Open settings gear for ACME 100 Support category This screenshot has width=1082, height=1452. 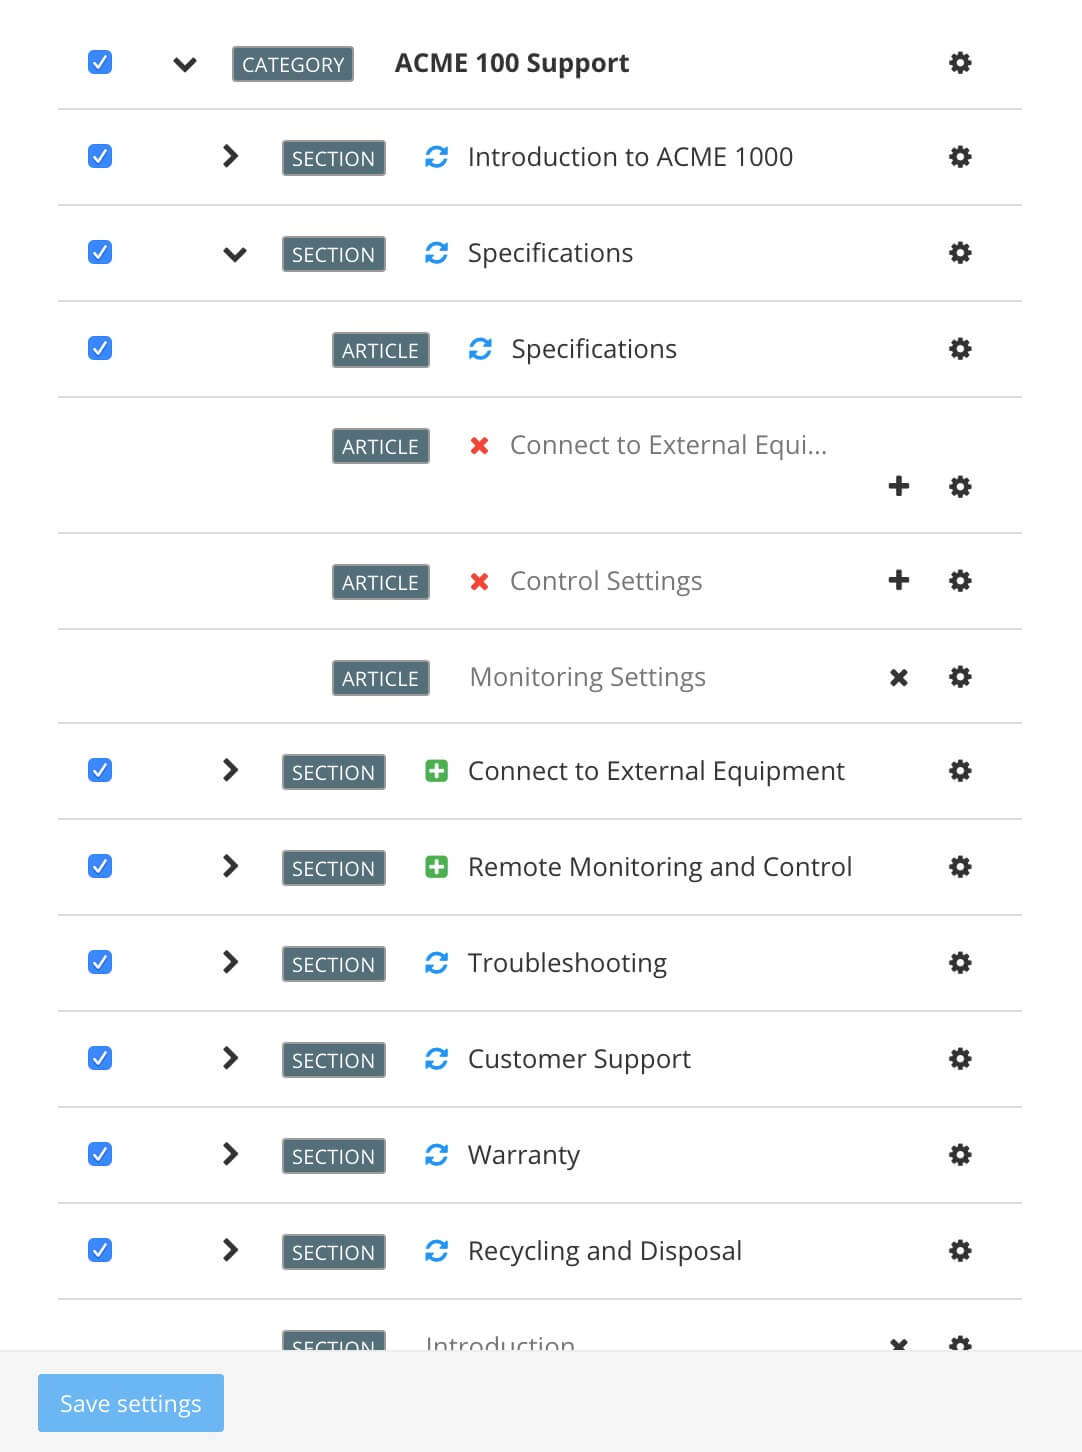(x=959, y=62)
